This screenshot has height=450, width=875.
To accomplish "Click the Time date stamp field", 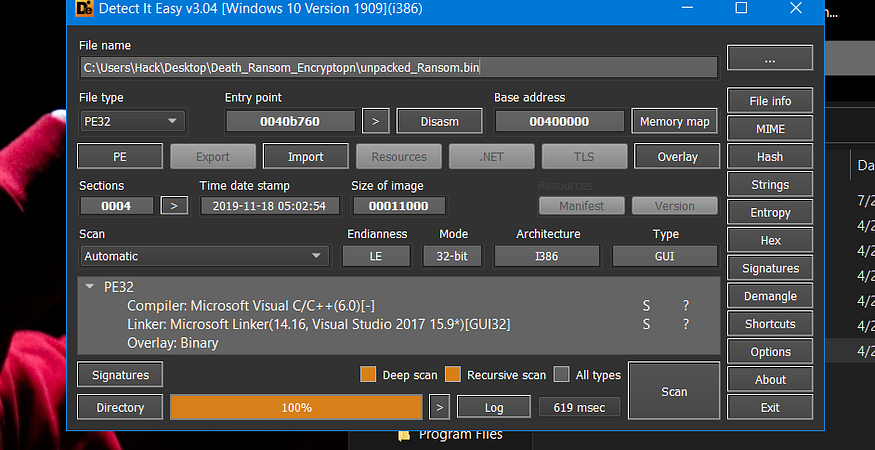I will click(270, 206).
